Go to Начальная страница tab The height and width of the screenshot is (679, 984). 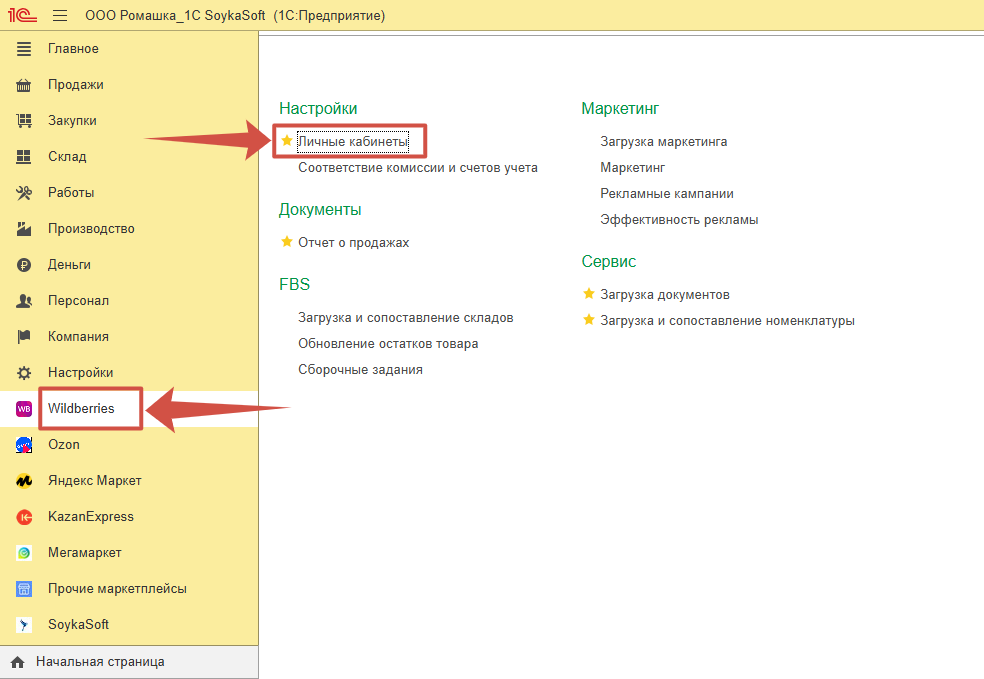(x=100, y=662)
